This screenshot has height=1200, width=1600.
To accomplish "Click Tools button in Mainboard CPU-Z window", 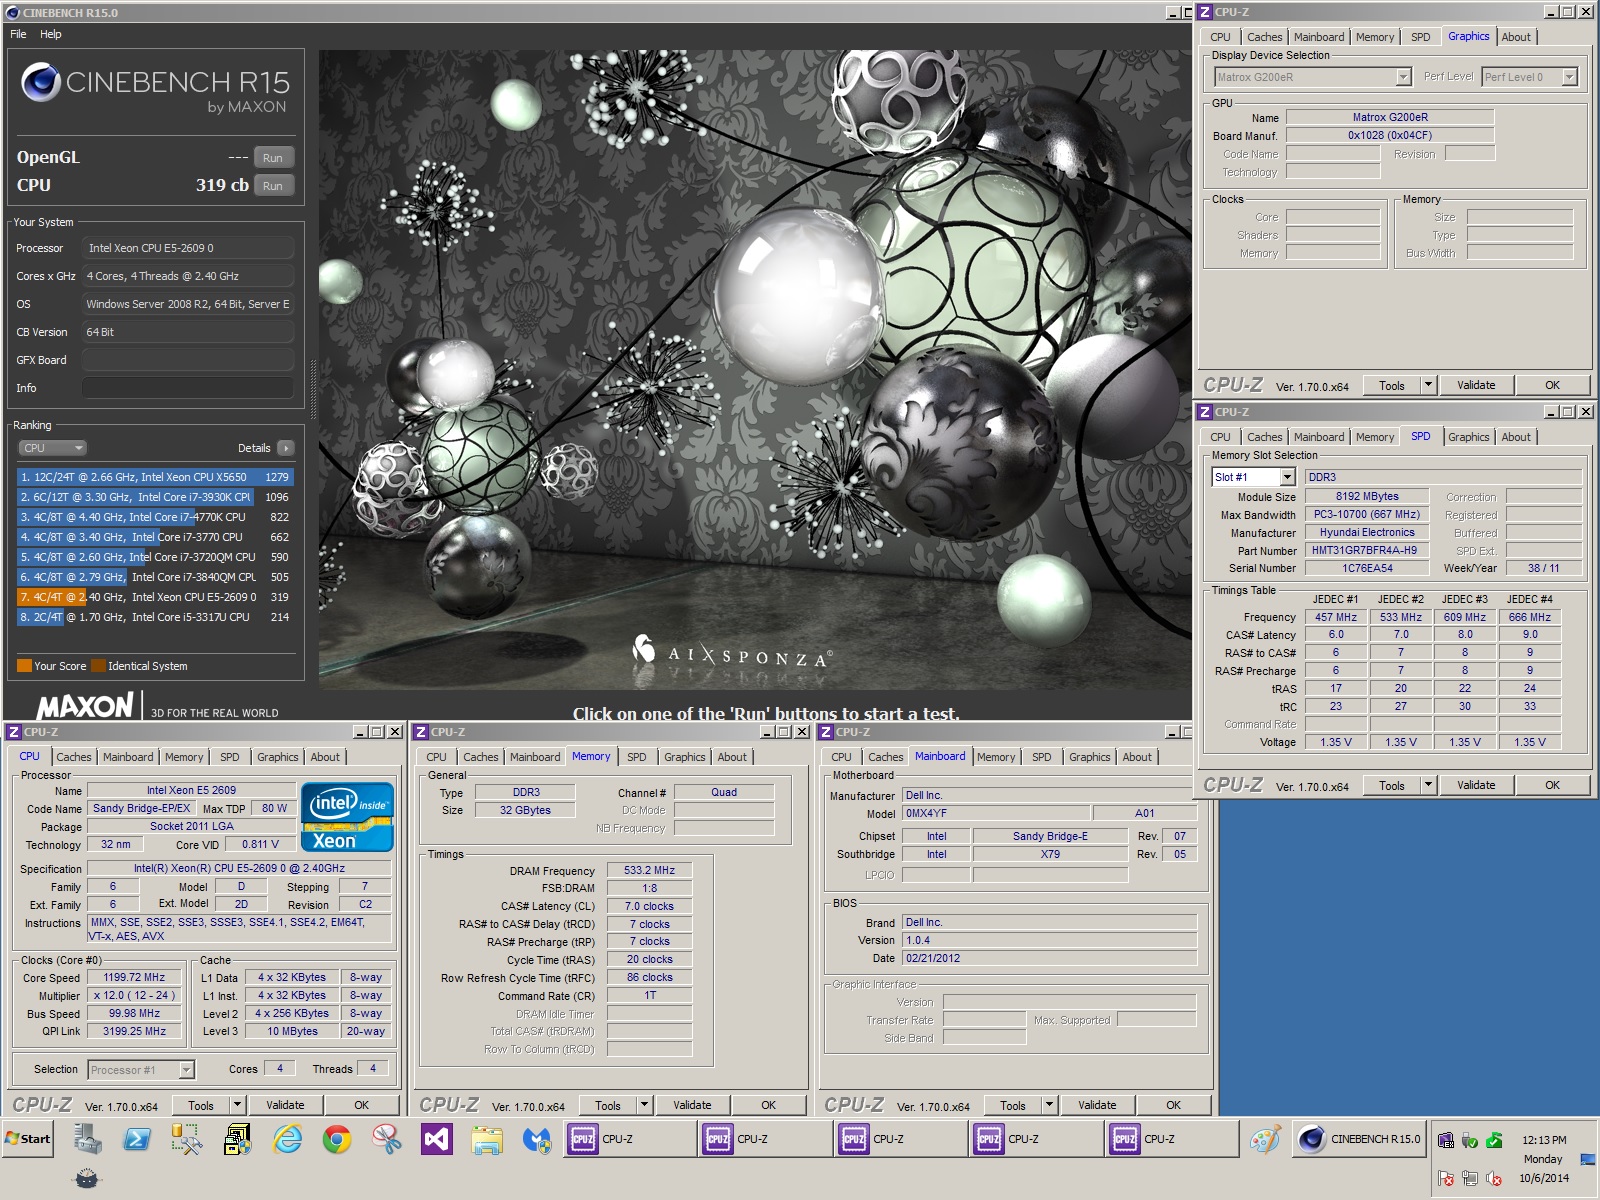I will pos(1012,1105).
